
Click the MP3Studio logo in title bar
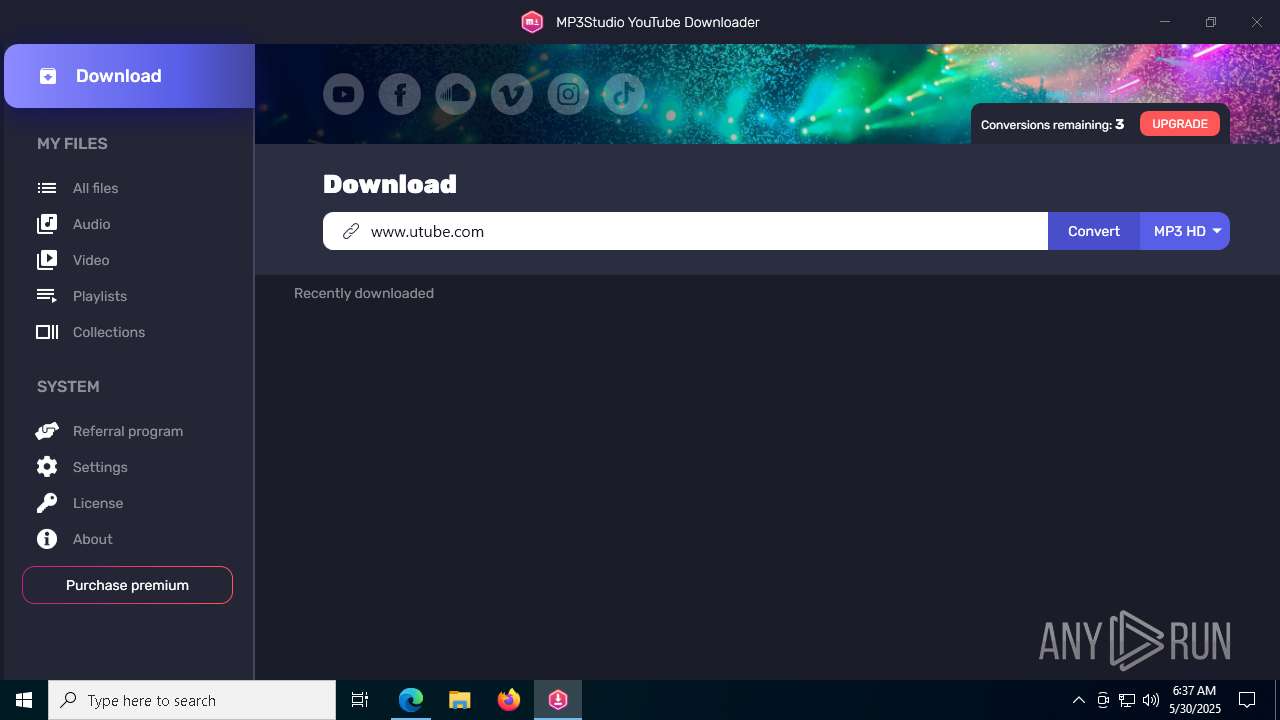click(x=532, y=22)
